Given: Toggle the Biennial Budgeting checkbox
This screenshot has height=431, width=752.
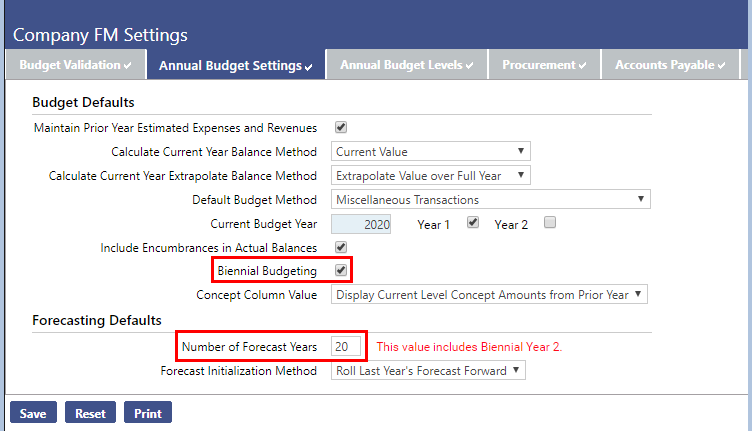Looking at the screenshot, I should 341,271.
